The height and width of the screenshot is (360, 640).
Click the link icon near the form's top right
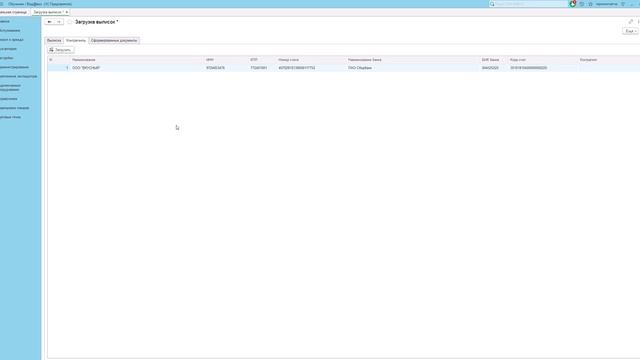click(631, 22)
